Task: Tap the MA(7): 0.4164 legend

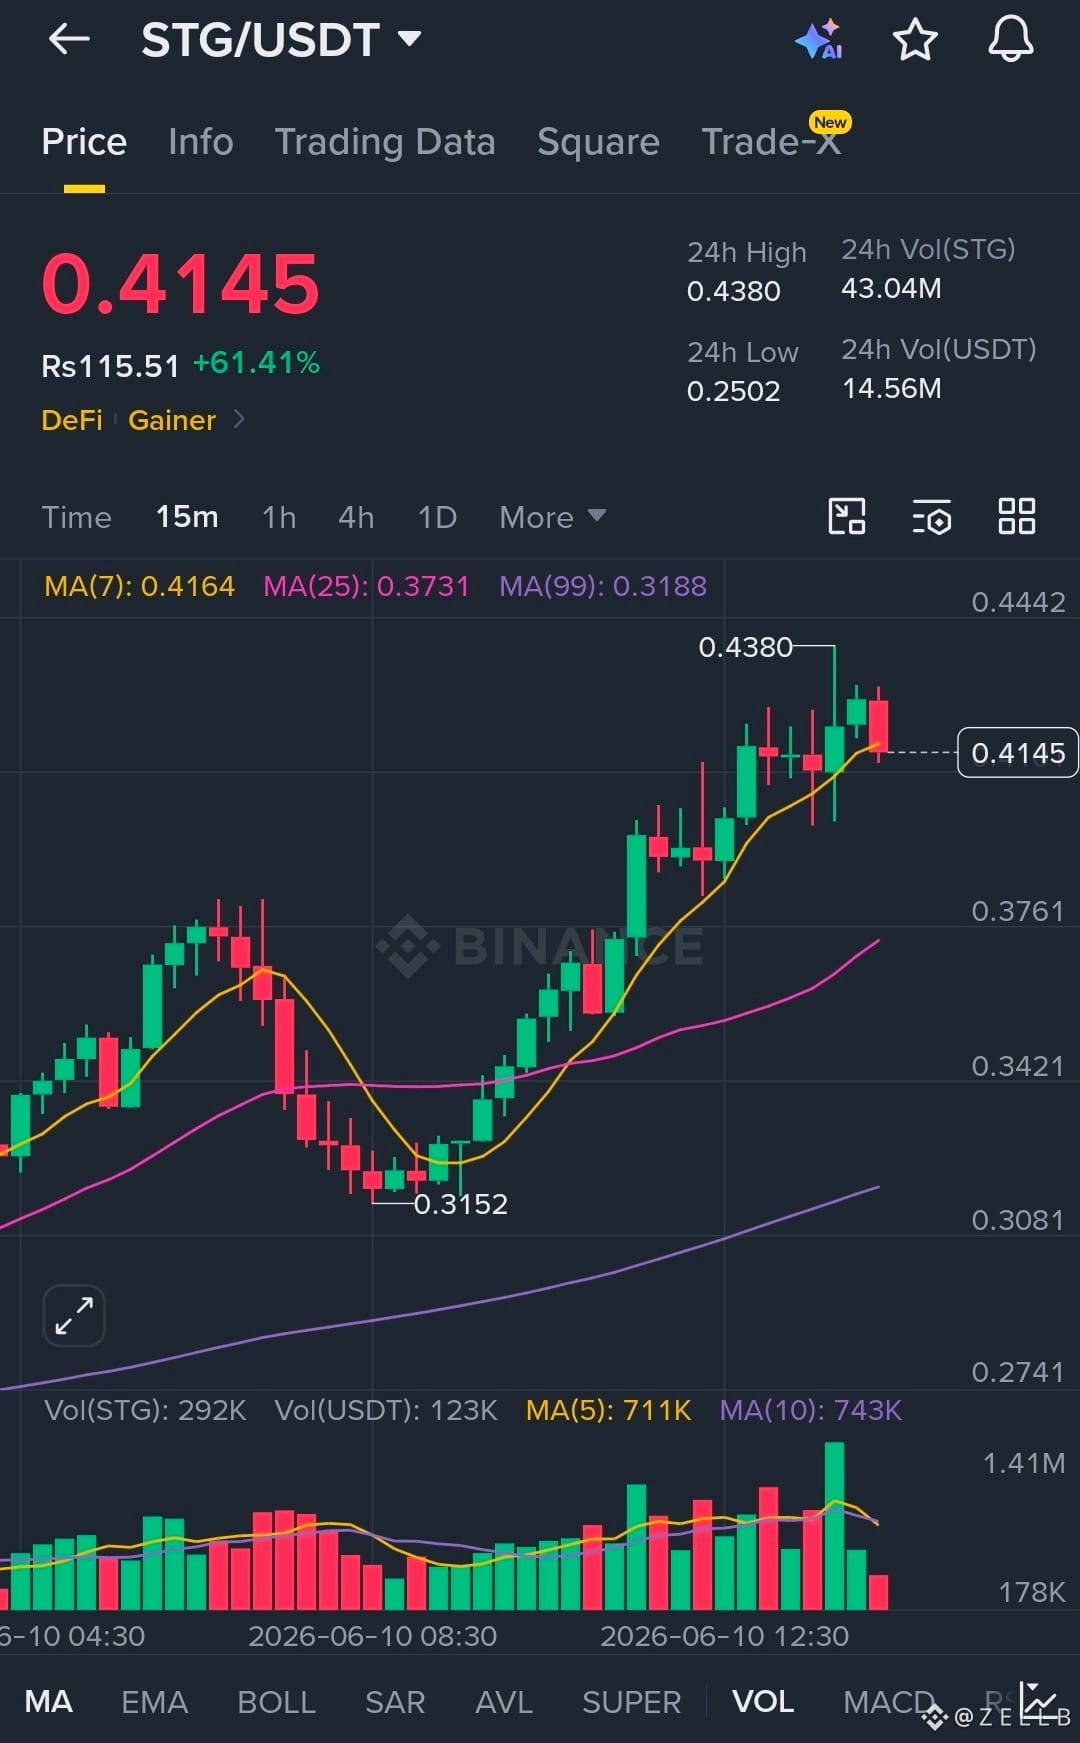Action: pyautogui.click(x=139, y=586)
